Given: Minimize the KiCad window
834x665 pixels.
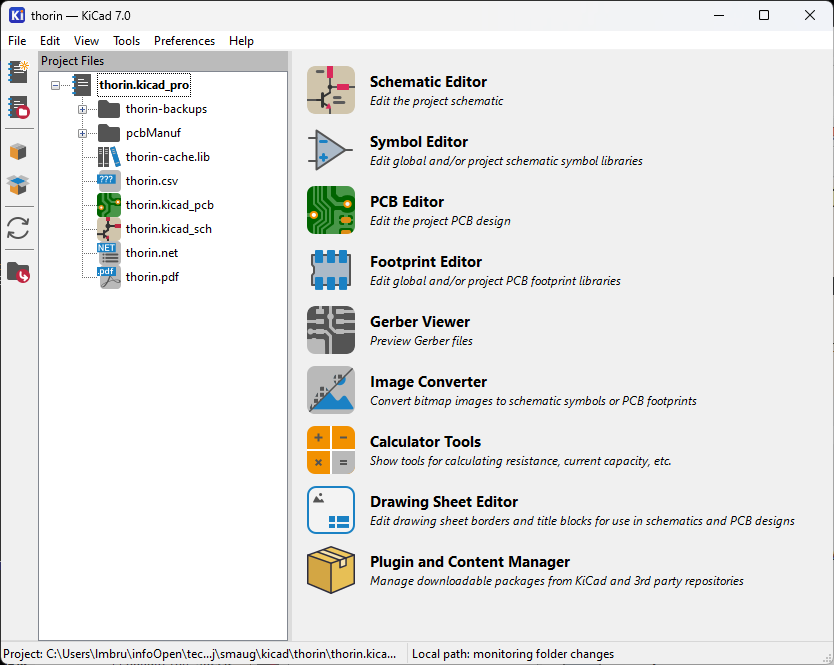Looking at the screenshot, I should pyautogui.click(x=719, y=15).
